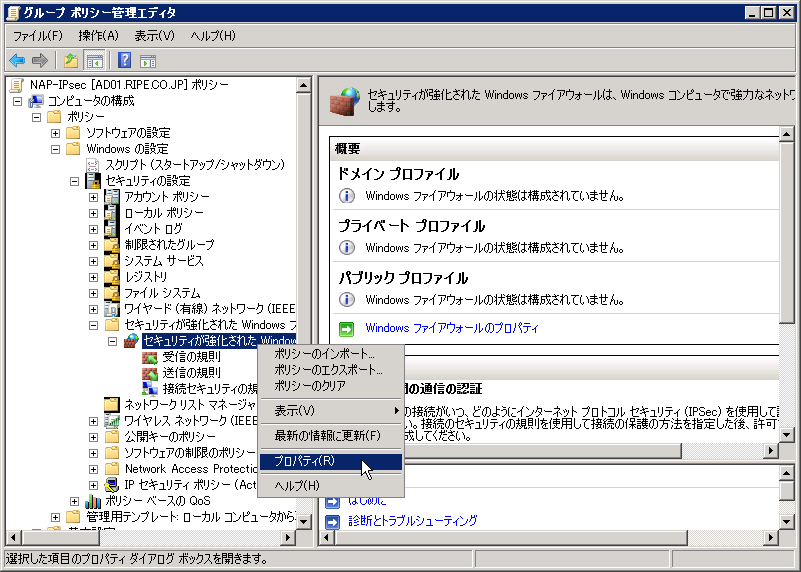Click the ワイヤード (有線) ネットワーク icon

point(112,309)
